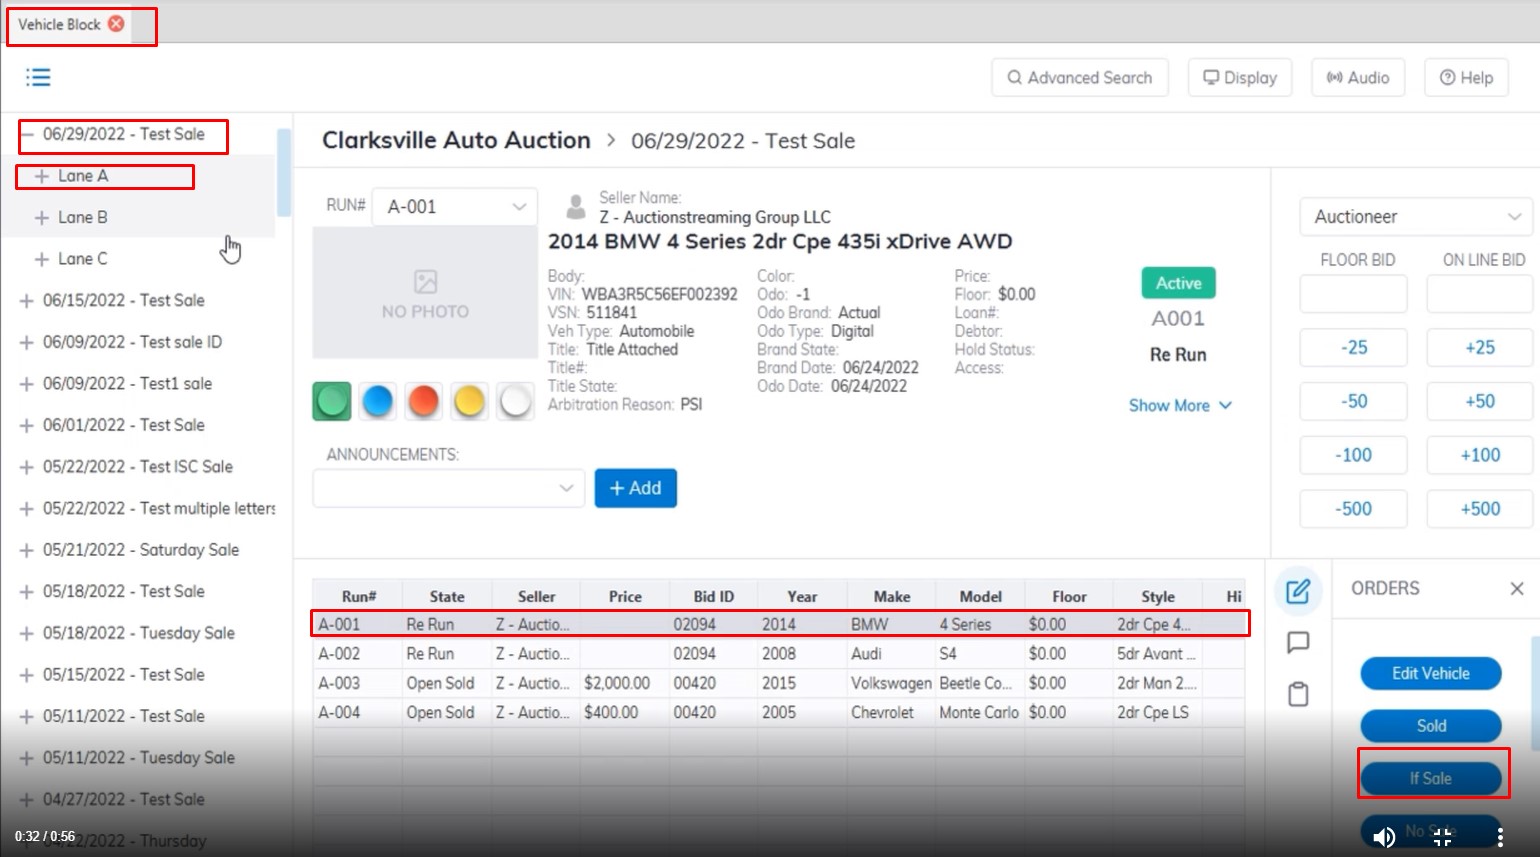1540x857 pixels.
Task: Expand Lane B in the tree
Action: pyautogui.click(x=42, y=217)
